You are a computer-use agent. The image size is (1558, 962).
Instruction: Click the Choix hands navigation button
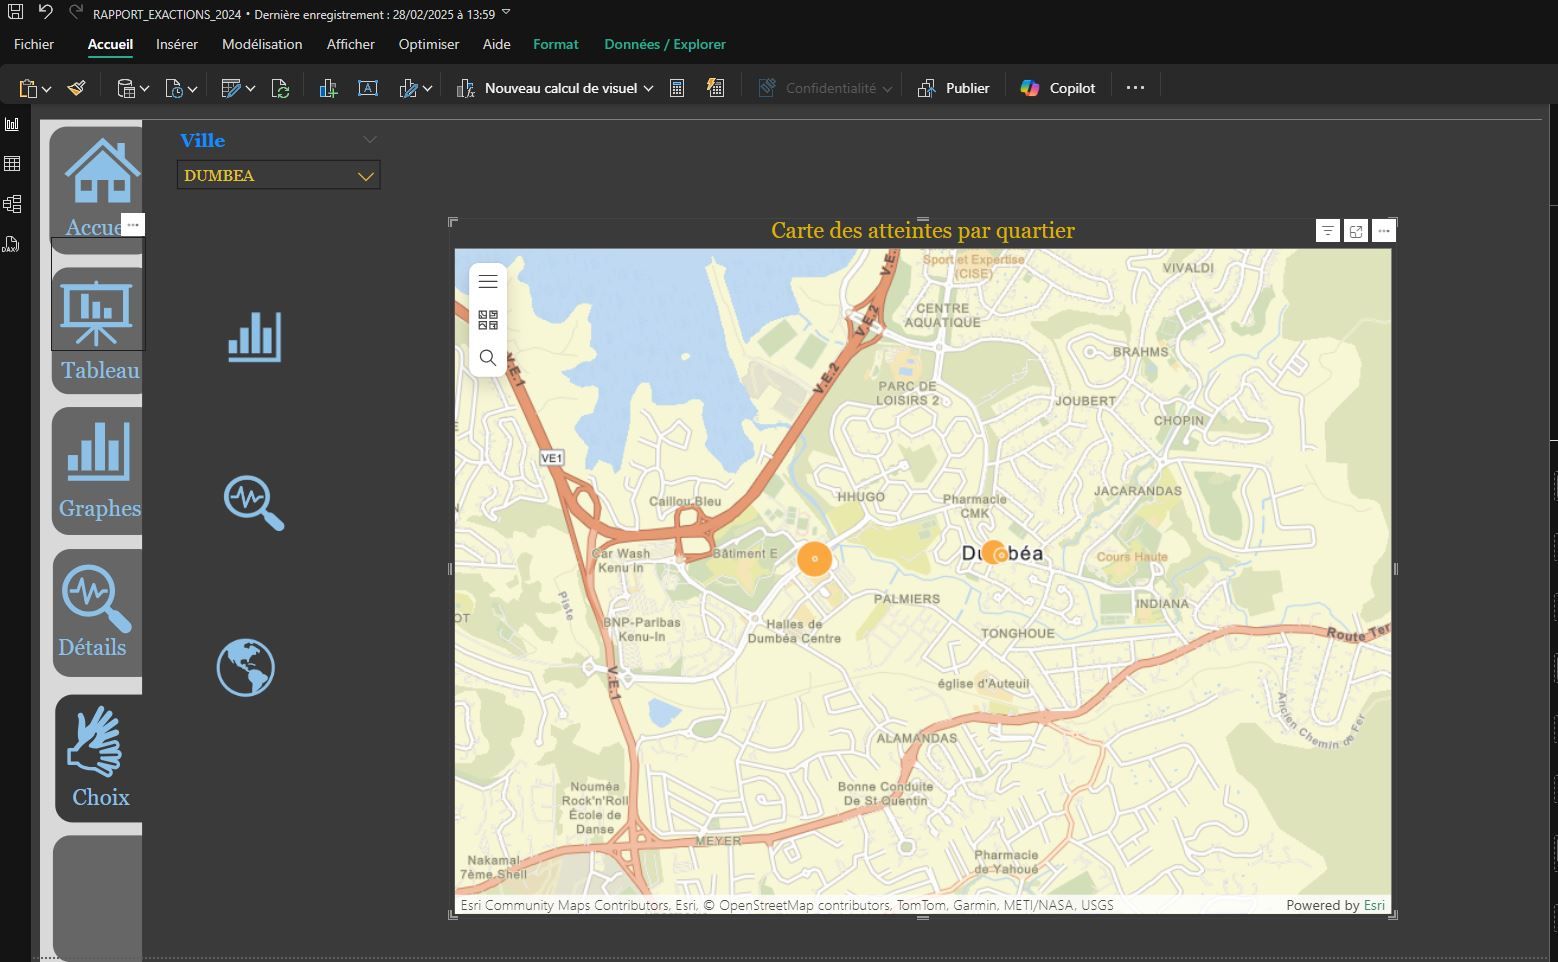pos(99,758)
